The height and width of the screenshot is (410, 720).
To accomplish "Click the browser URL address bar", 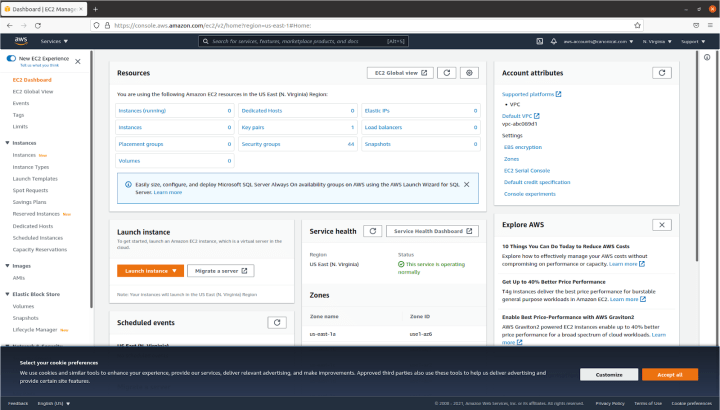I will point(367,26).
